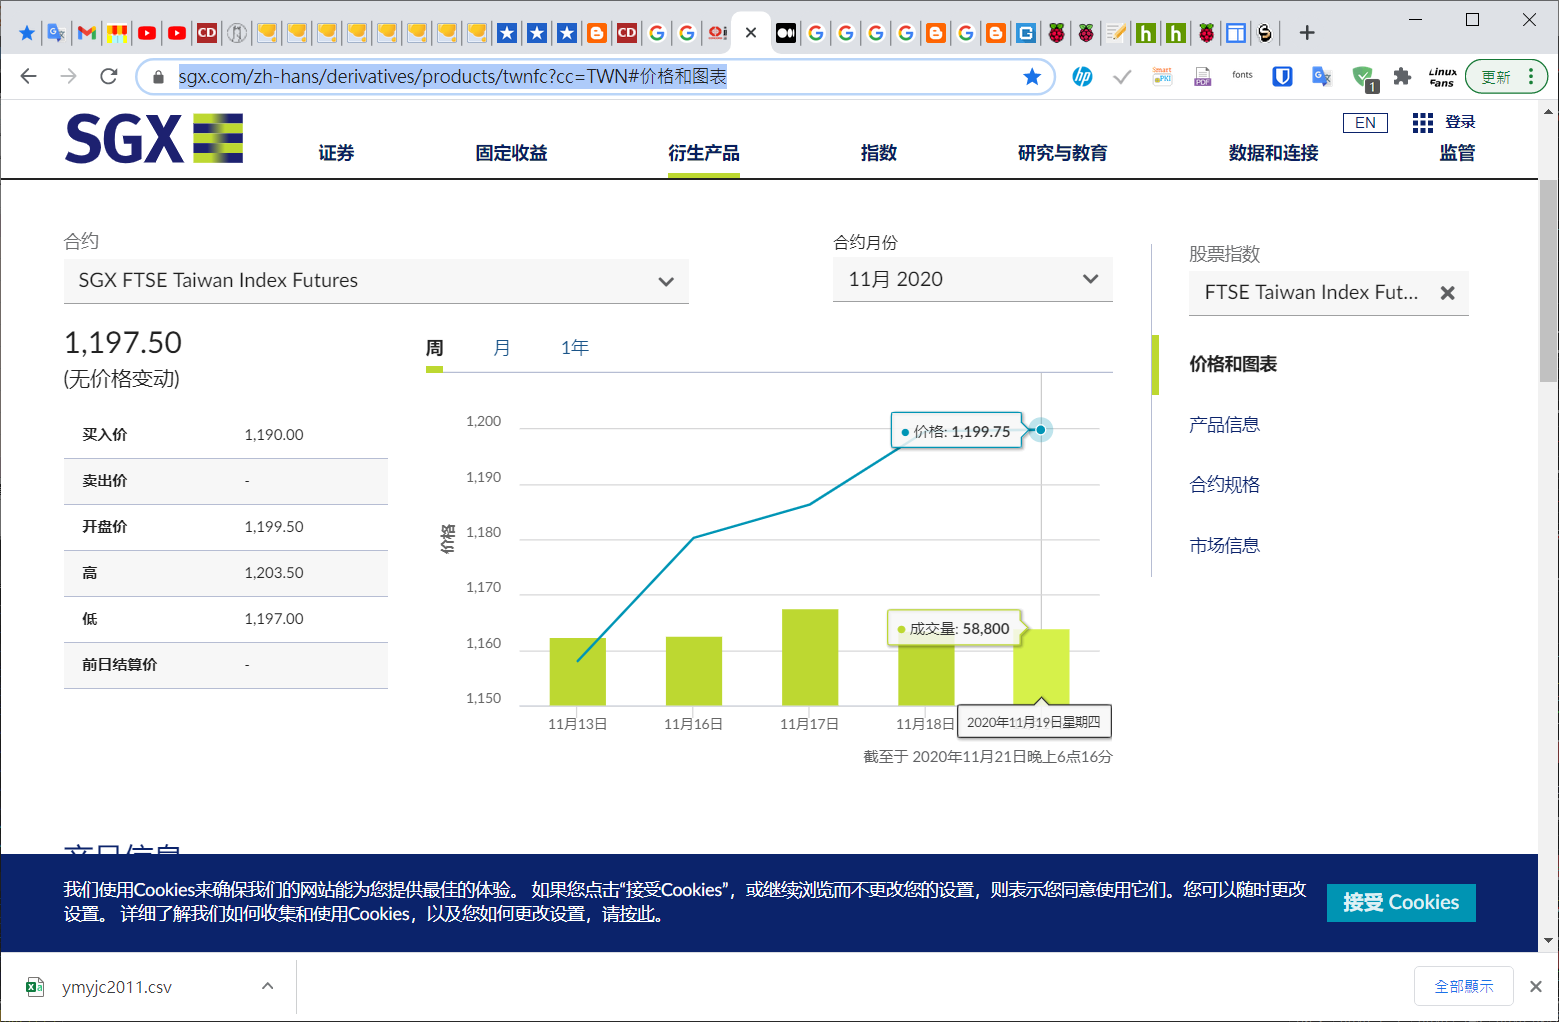1559x1022 pixels.
Task: Open the 数据和连接 navigation menu
Action: [x=1273, y=153]
